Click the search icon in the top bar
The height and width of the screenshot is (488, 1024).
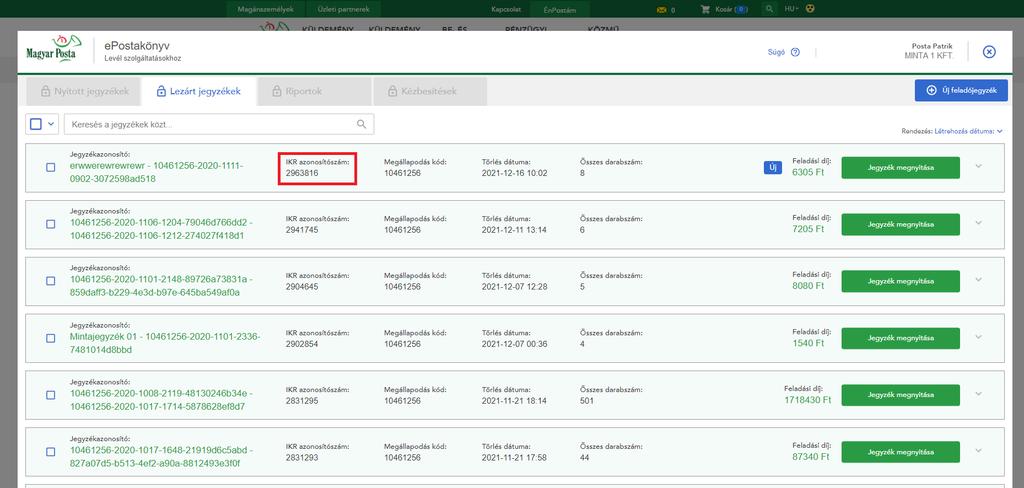[x=770, y=9]
